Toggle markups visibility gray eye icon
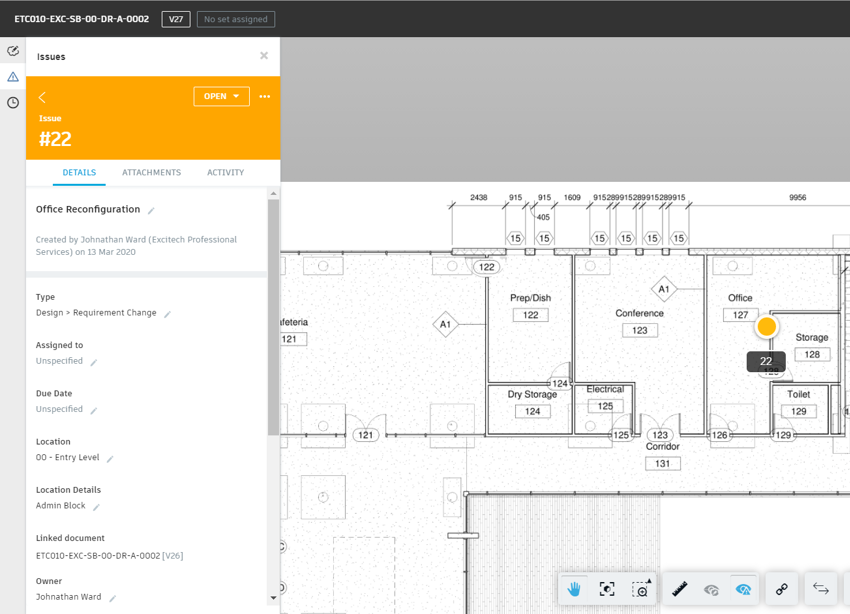The height and width of the screenshot is (614, 850). coord(711,589)
